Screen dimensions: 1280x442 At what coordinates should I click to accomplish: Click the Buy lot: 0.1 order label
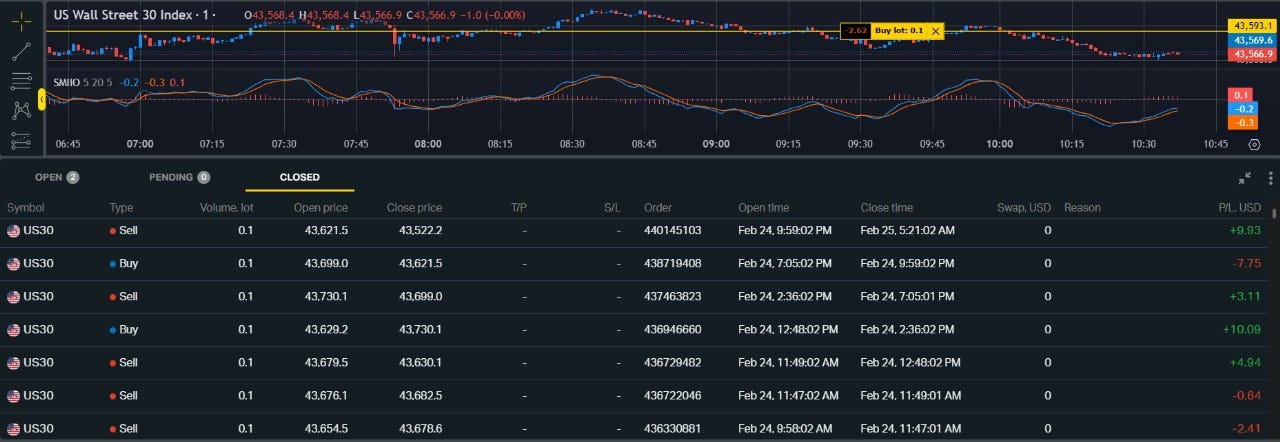(899, 31)
